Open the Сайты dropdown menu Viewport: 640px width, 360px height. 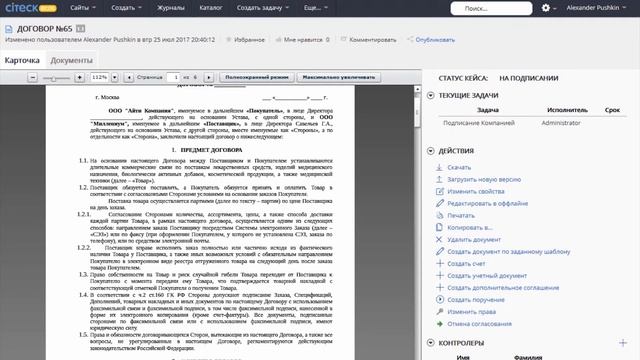pyautogui.click(x=83, y=8)
